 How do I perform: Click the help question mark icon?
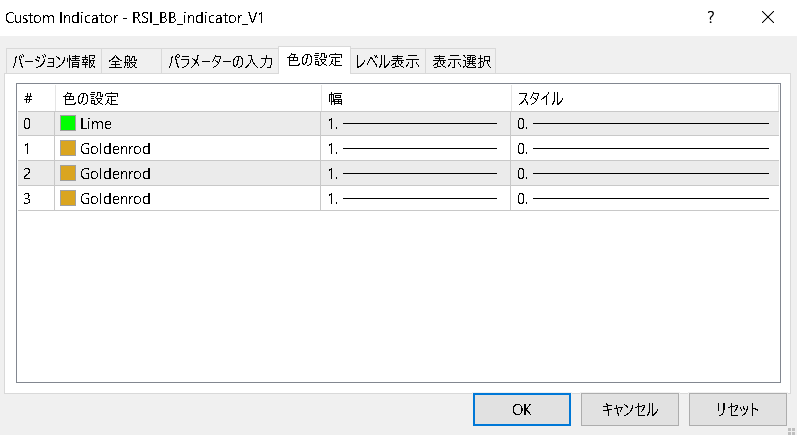pyautogui.click(x=711, y=17)
